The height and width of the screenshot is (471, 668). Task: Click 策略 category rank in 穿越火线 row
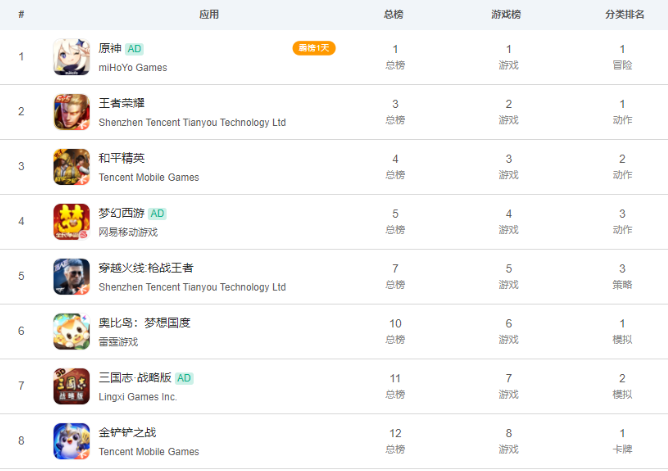click(x=622, y=285)
